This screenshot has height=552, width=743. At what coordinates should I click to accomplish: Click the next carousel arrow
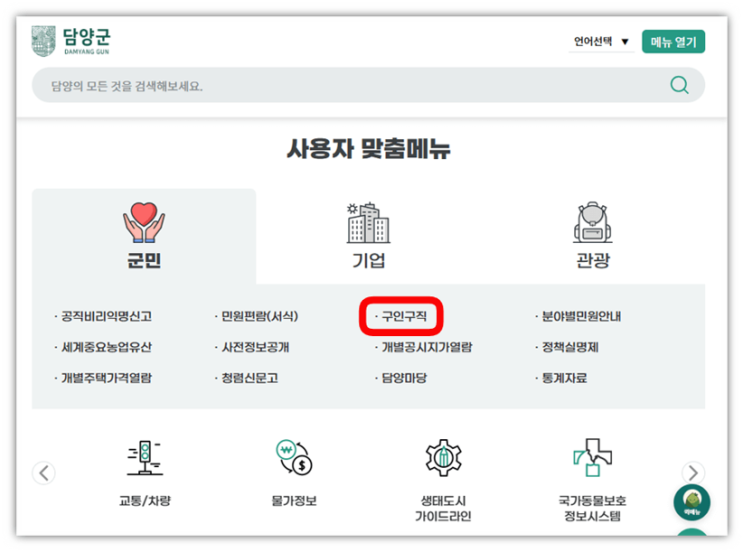coord(693,473)
